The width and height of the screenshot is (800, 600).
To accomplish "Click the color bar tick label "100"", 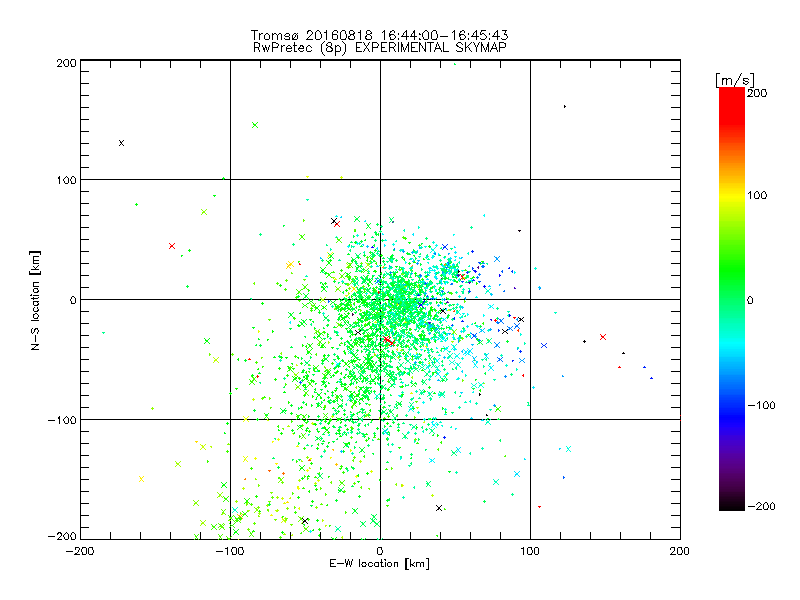I will (757, 195).
